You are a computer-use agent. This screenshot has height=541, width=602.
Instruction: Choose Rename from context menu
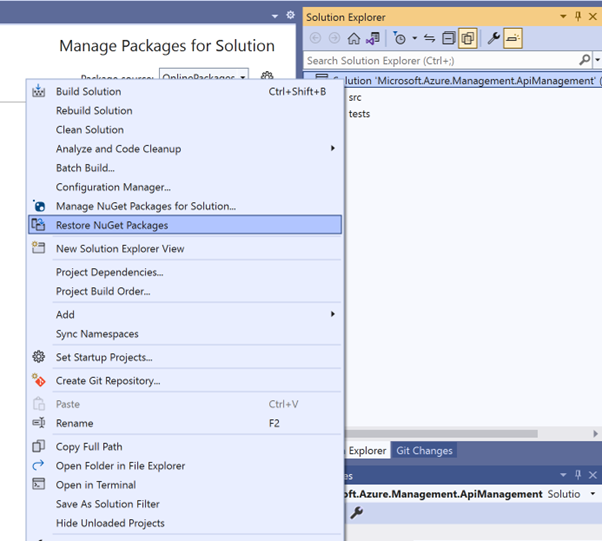pyautogui.click(x=185, y=423)
